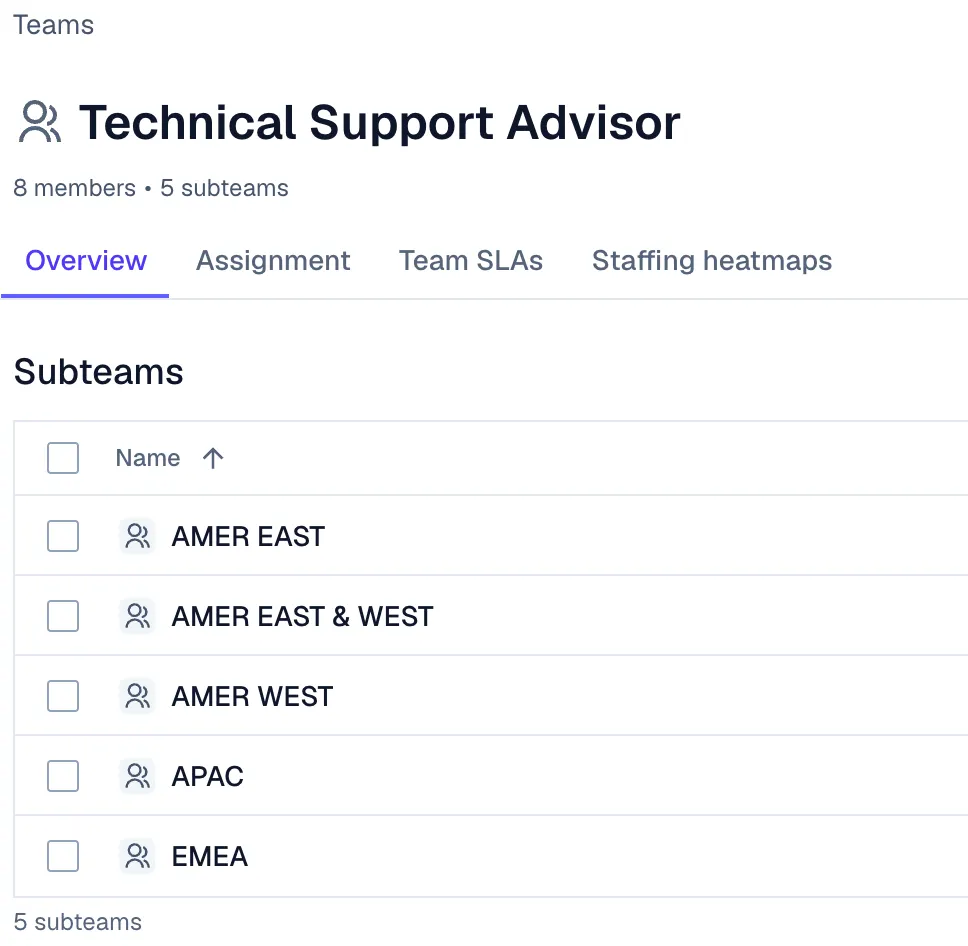Click the EMEA subteam icon

(x=137, y=856)
